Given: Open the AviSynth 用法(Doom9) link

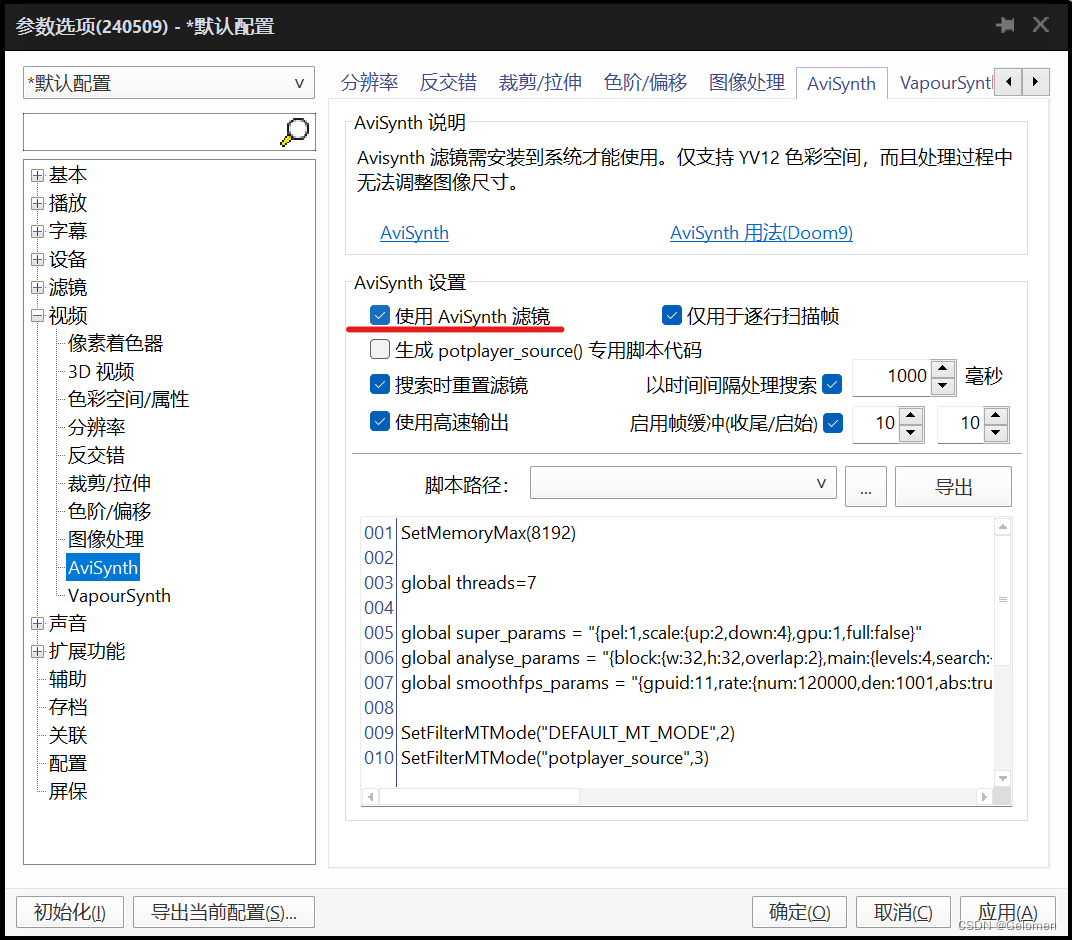Looking at the screenshot, I should [761, 233].
